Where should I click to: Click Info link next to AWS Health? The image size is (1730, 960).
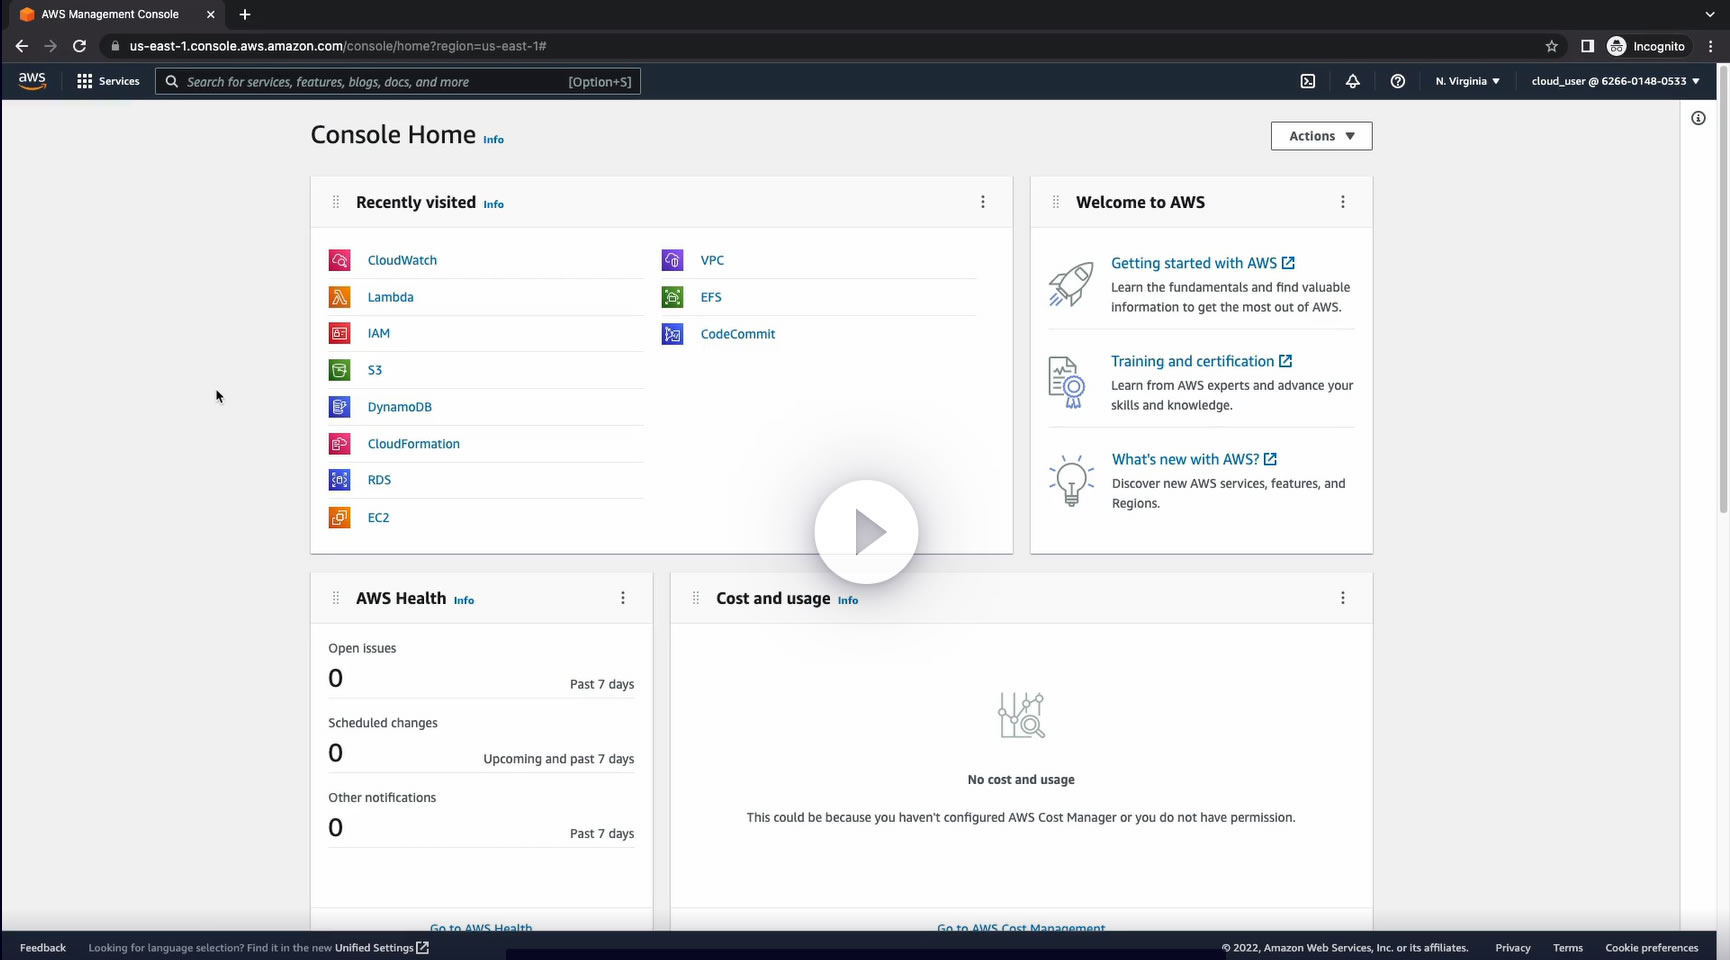click(x=464, y=600)
